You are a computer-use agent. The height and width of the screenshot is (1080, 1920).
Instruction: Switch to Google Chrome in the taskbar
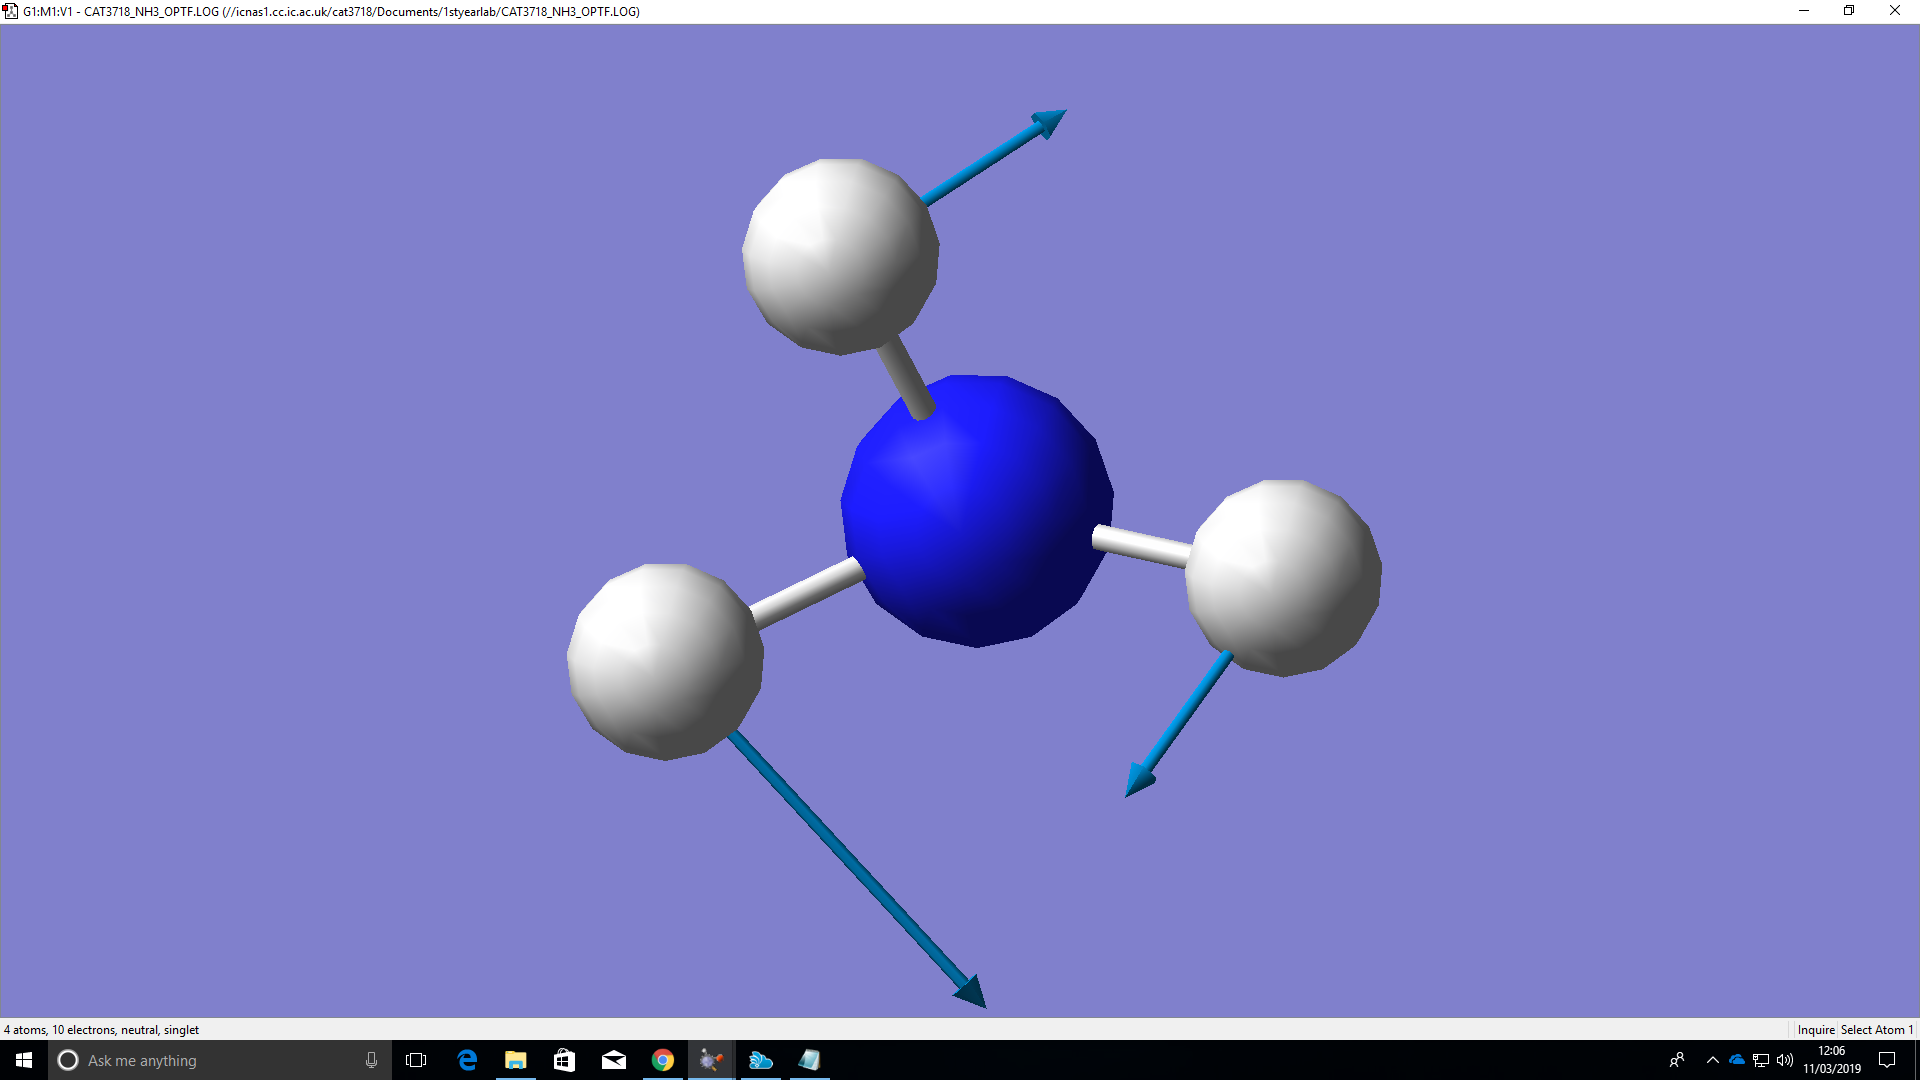pyautogui.click(x=663, y=1060)
